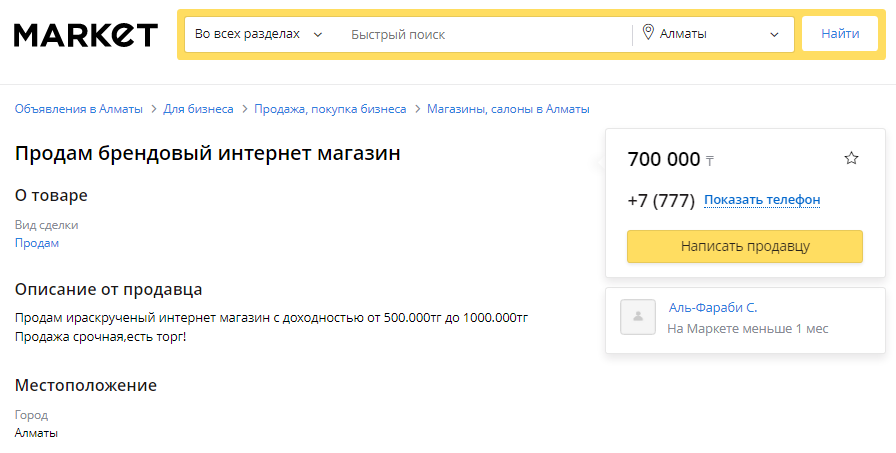Click the MARKET logo
The image size is (896, 453).
[86, 35]
